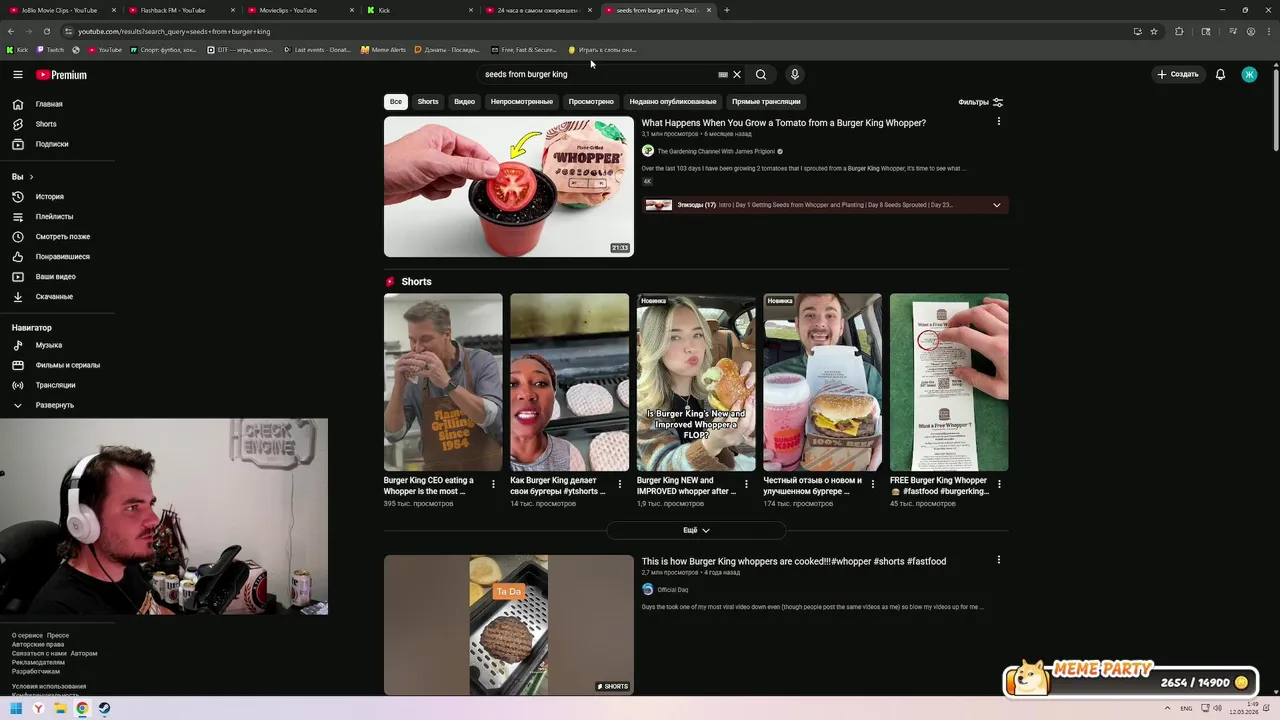
Task: Open the Burger King CEO eating Short
Action: (x=443, y=382)
